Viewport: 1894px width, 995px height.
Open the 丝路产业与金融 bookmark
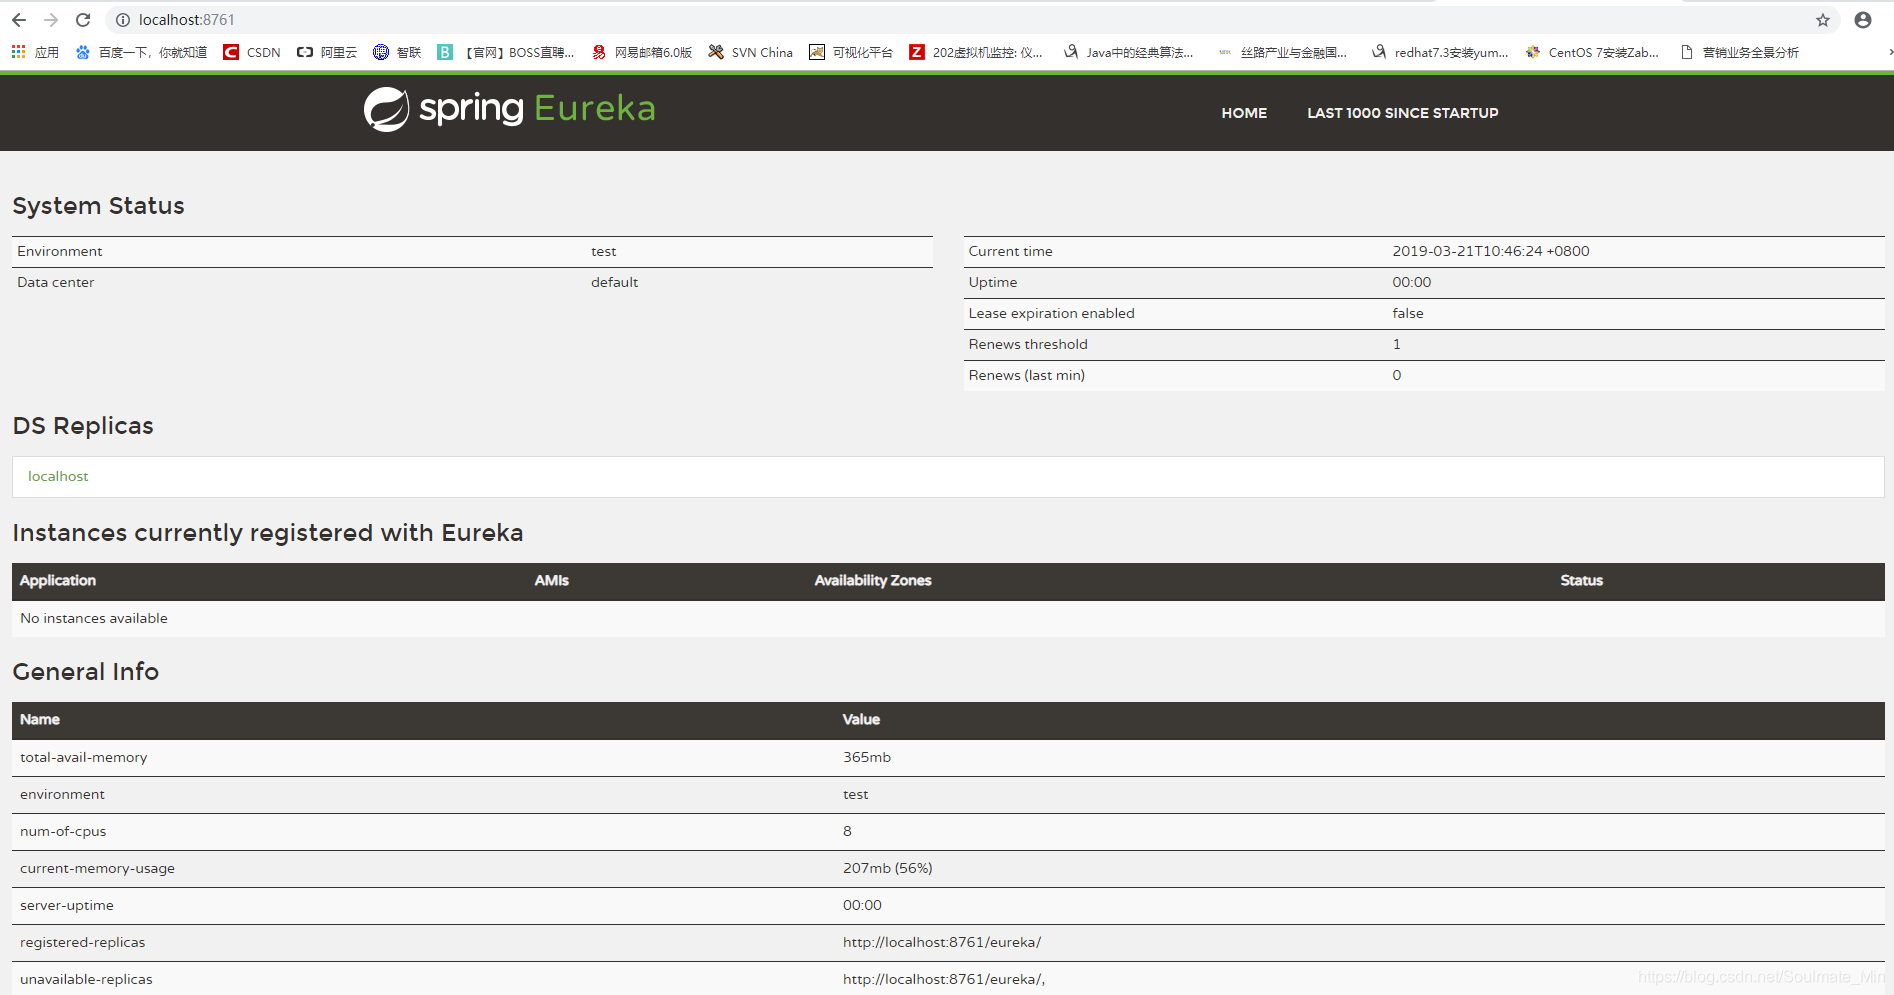point(1282,52)
